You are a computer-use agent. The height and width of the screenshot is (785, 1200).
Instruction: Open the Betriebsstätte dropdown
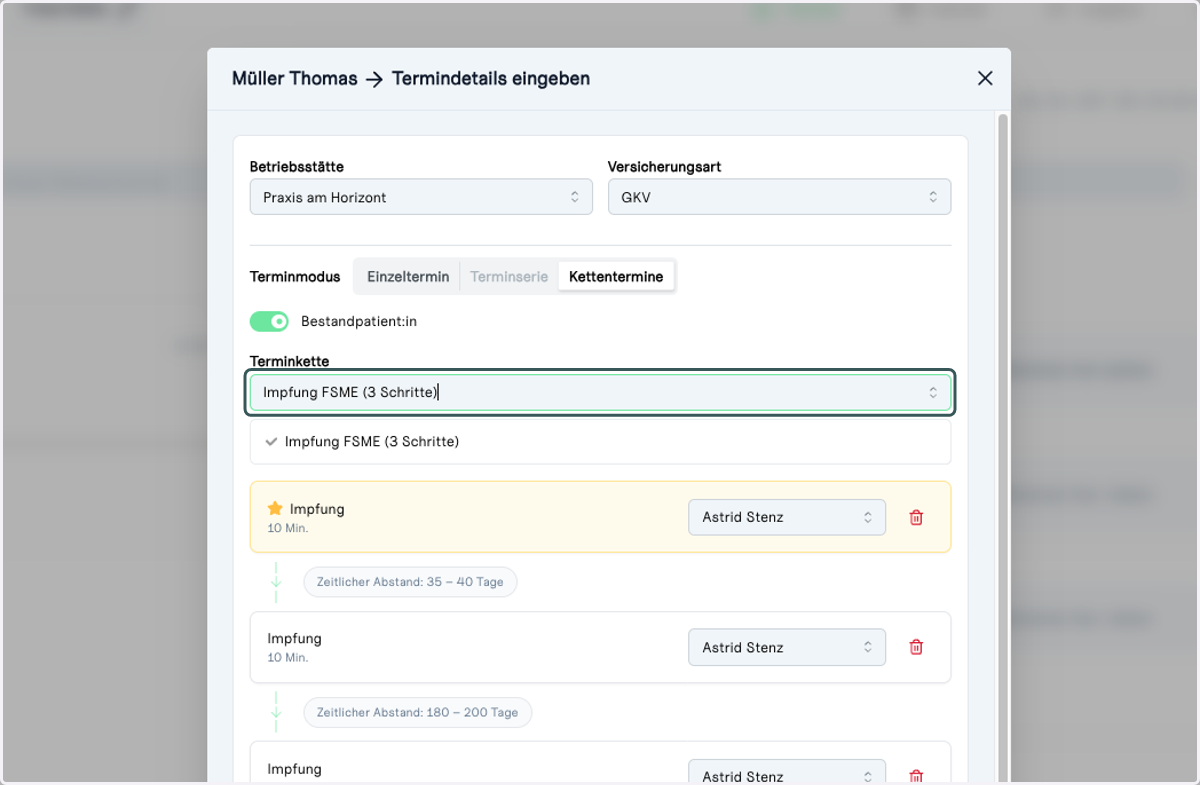click(x=421, y=197)
